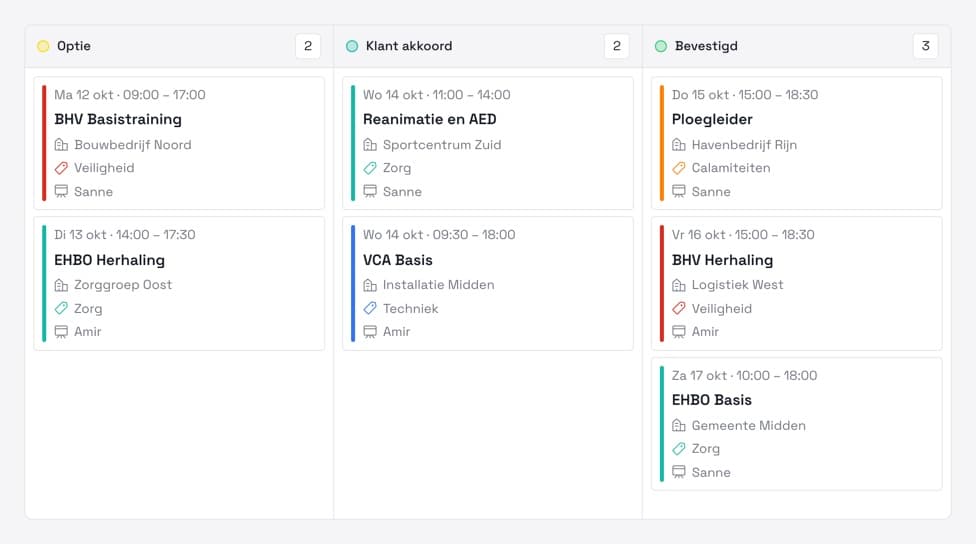976x544 pixels.
Task: Click the building icon beside Logistiek West
Action: coord(678,285)
